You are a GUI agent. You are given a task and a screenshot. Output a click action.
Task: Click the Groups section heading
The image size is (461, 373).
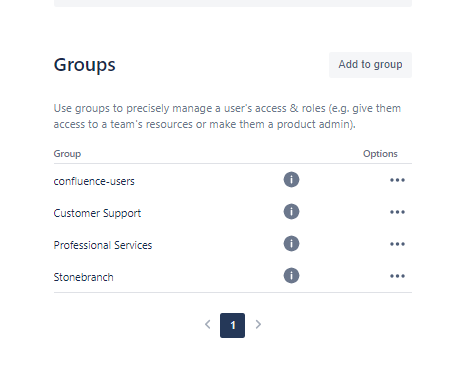coord(85,65)
